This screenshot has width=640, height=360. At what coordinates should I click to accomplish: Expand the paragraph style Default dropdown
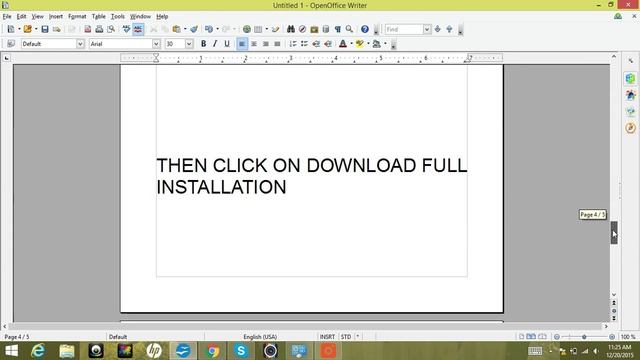point(80,44)
